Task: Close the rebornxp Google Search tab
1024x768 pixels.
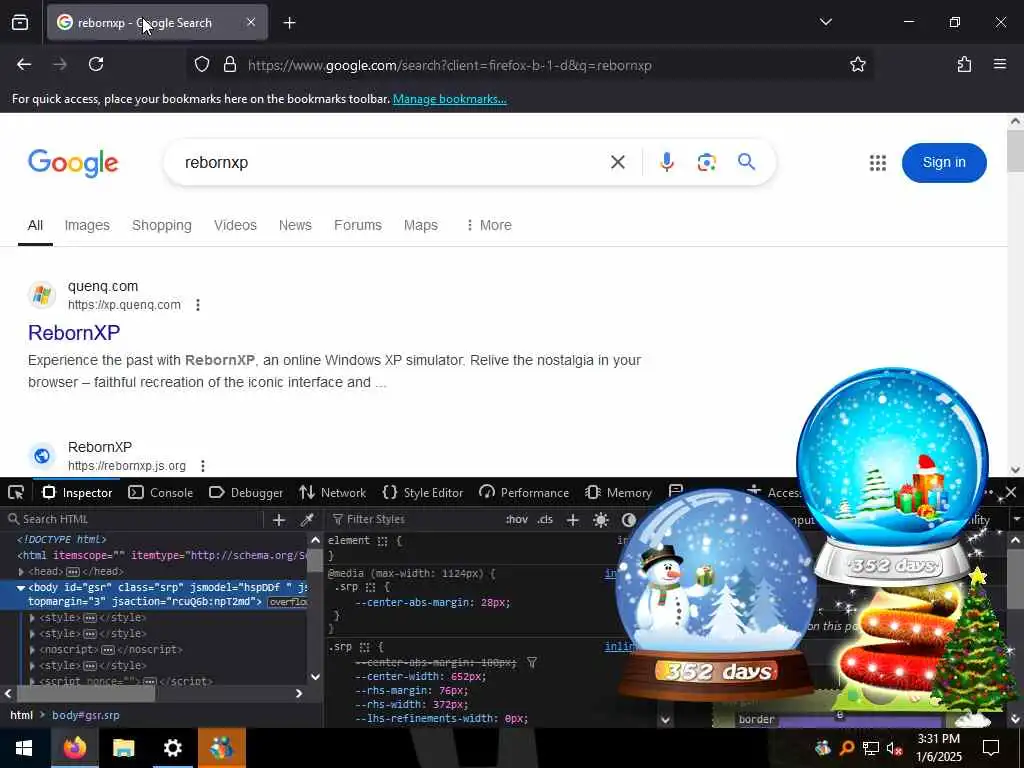Action: [251, 22]
